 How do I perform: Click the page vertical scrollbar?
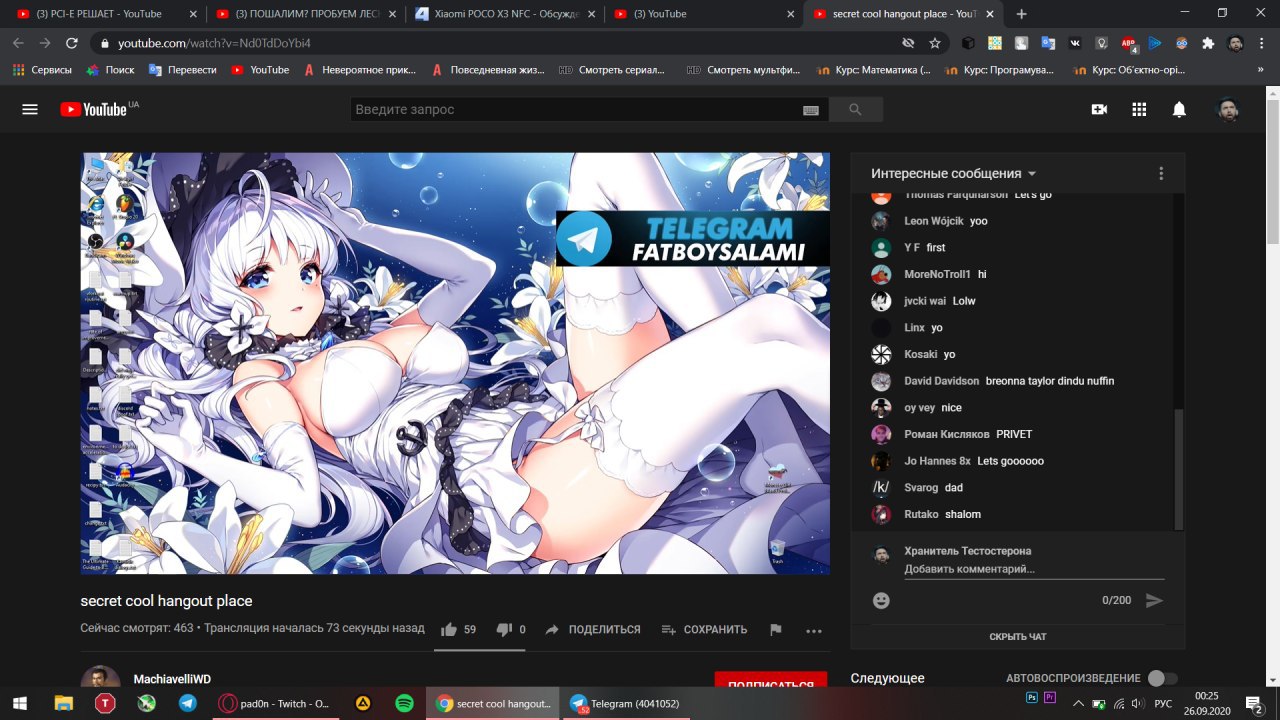tap(1273, 170)
